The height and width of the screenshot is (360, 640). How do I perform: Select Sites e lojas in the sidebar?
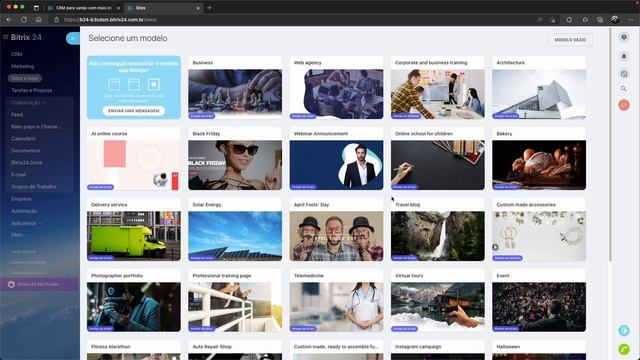point(25,78)
